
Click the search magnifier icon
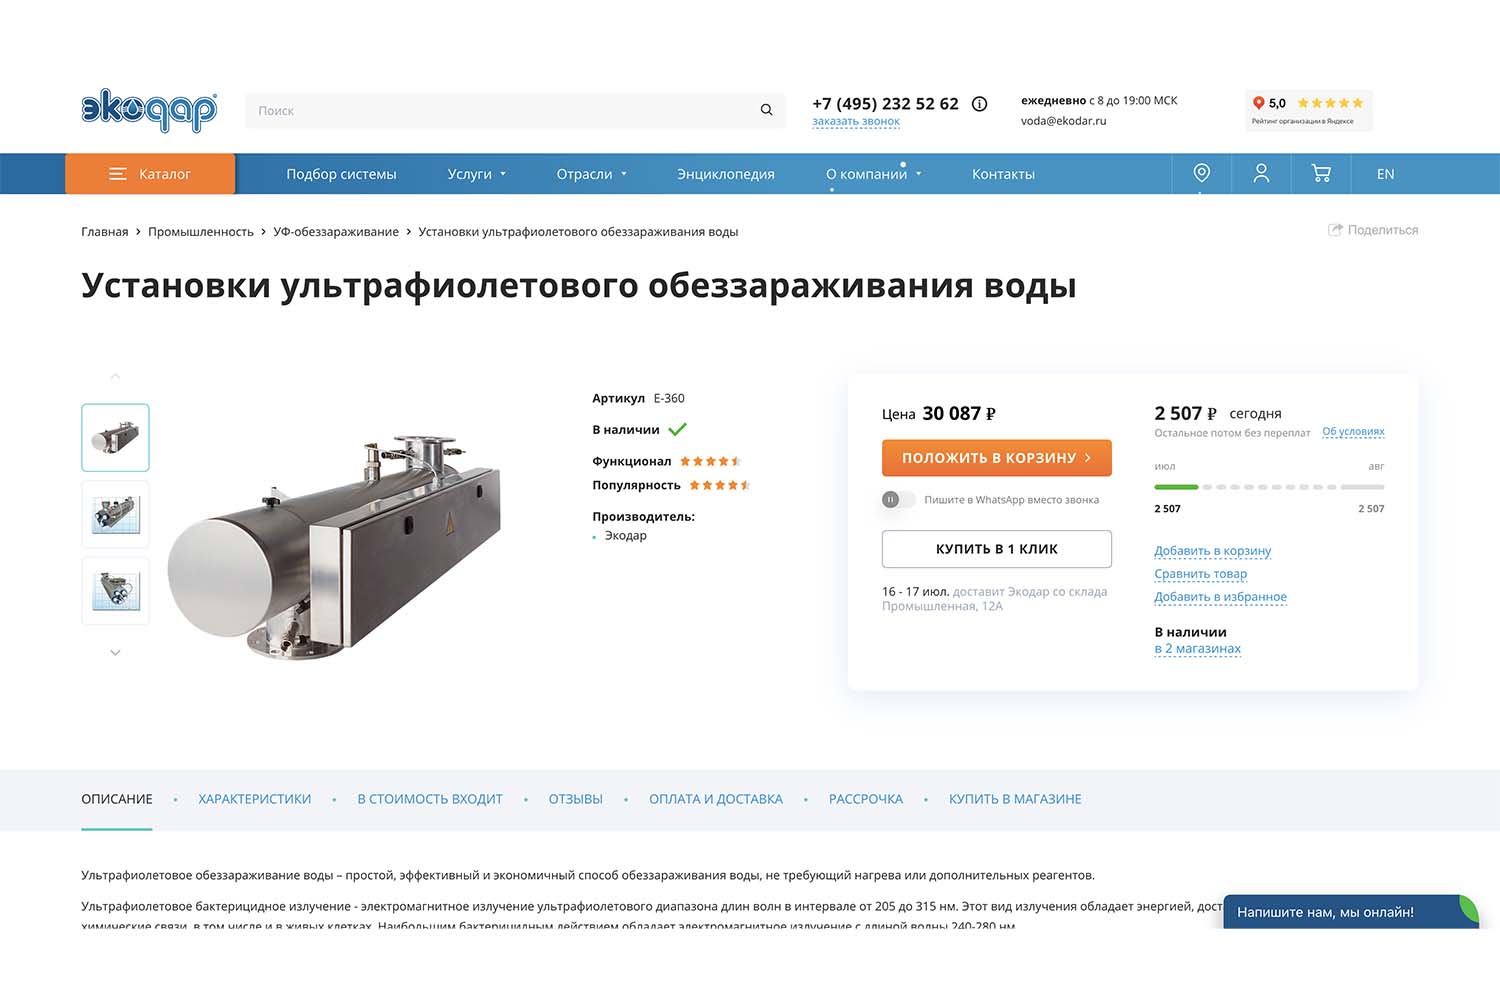point(766,110)
